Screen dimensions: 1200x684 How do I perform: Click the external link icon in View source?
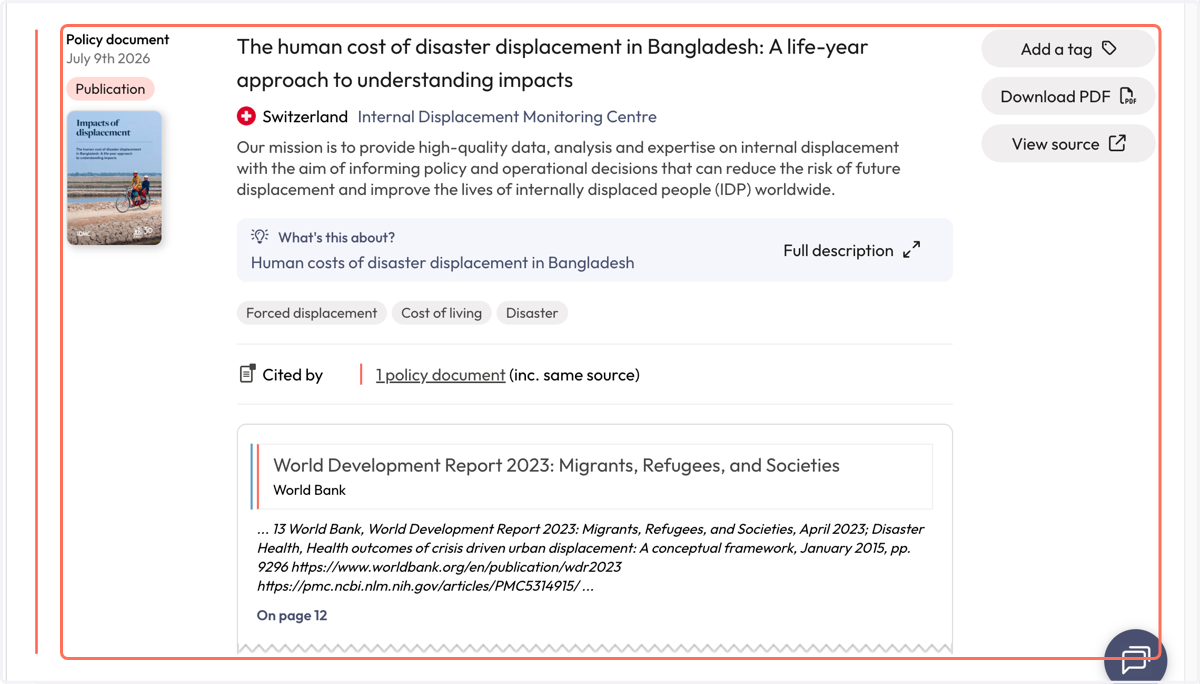point(1117,144)
